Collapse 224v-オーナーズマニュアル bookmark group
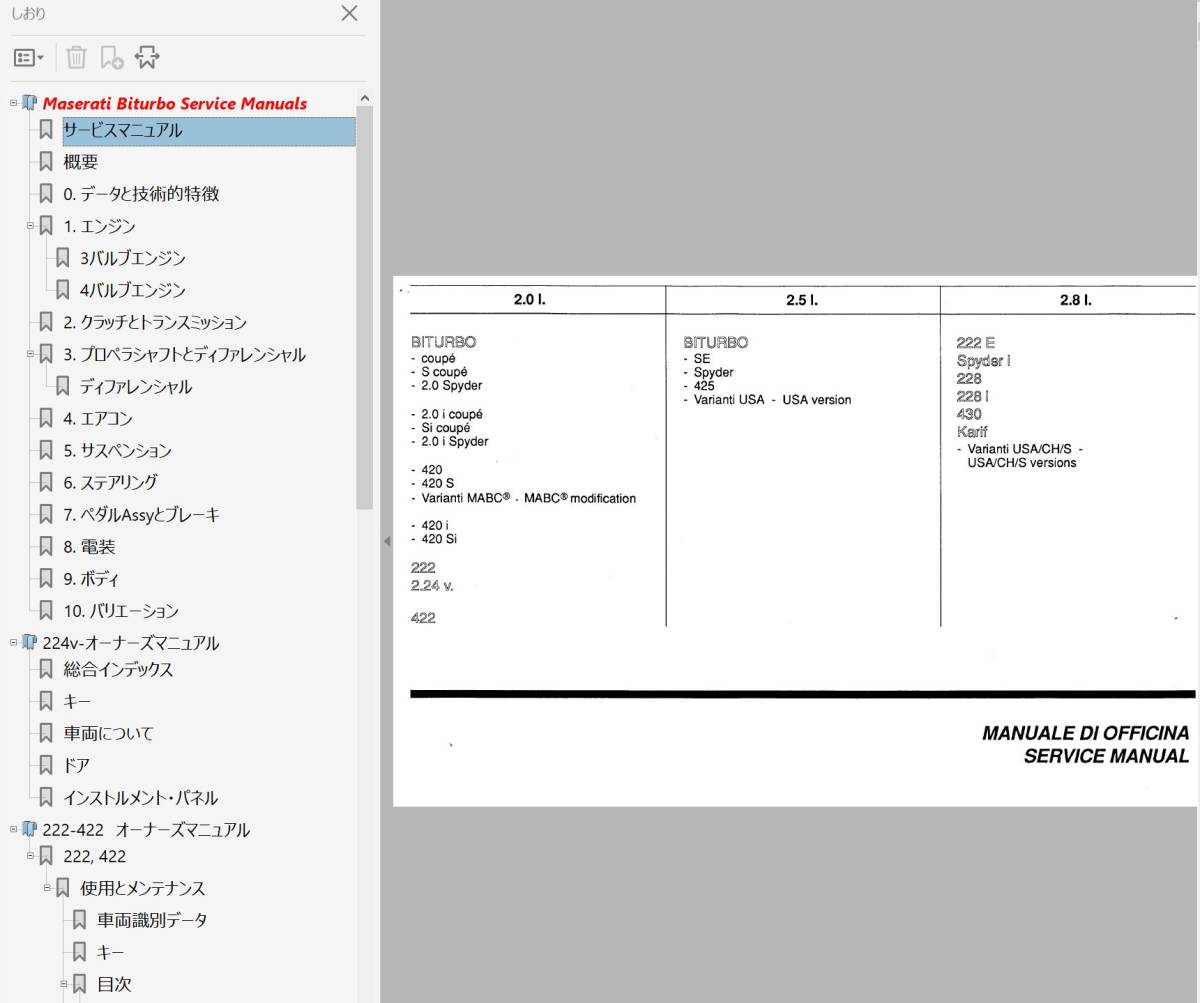Viewport: 1200px width, 1003px height. (x=14, y=643)
